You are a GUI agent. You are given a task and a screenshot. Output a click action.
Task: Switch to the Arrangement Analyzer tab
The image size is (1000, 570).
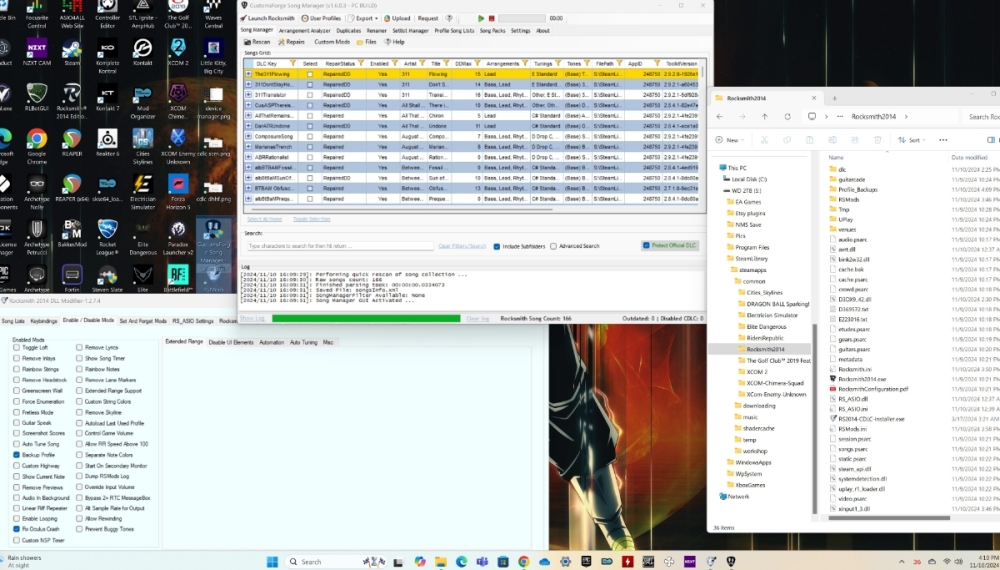[304, 31]
